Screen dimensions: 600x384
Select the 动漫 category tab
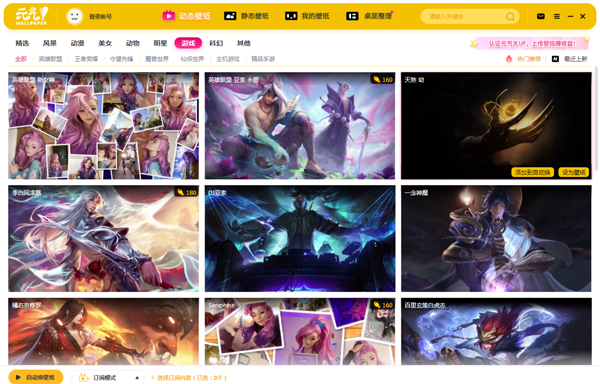pyautogui.click(x=77, y=43)
